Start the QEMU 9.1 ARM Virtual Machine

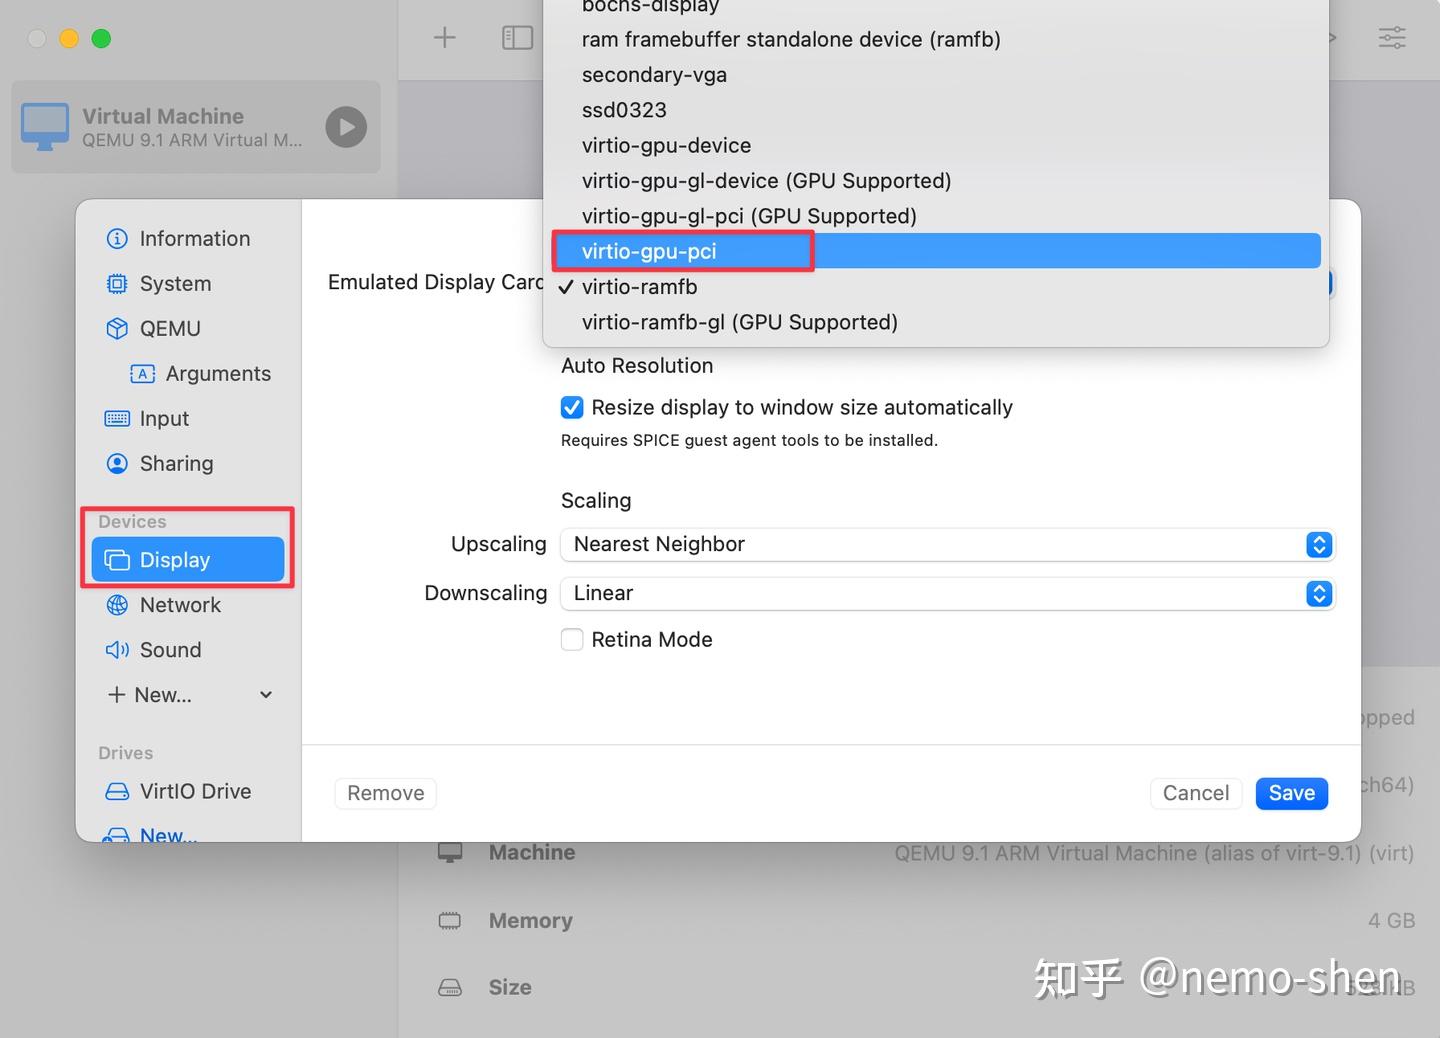[345, 127]
